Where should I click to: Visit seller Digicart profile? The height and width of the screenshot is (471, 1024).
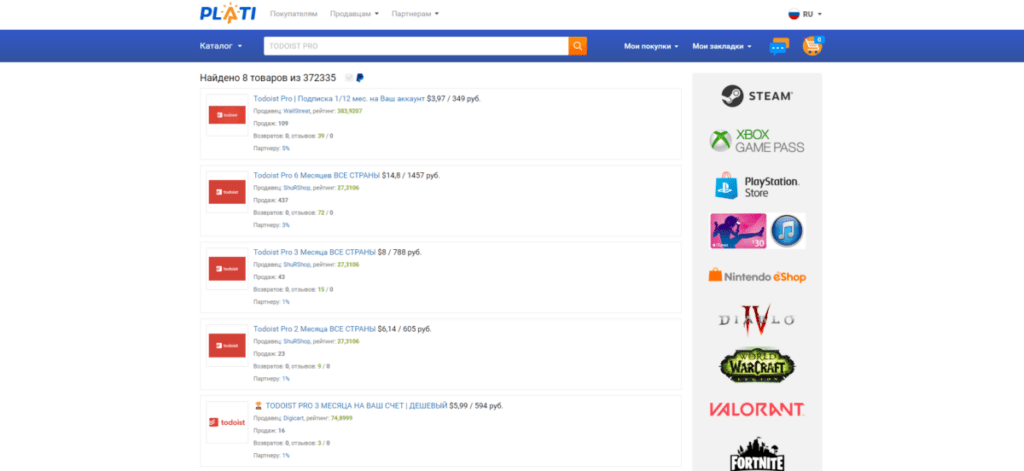[293, 418]
